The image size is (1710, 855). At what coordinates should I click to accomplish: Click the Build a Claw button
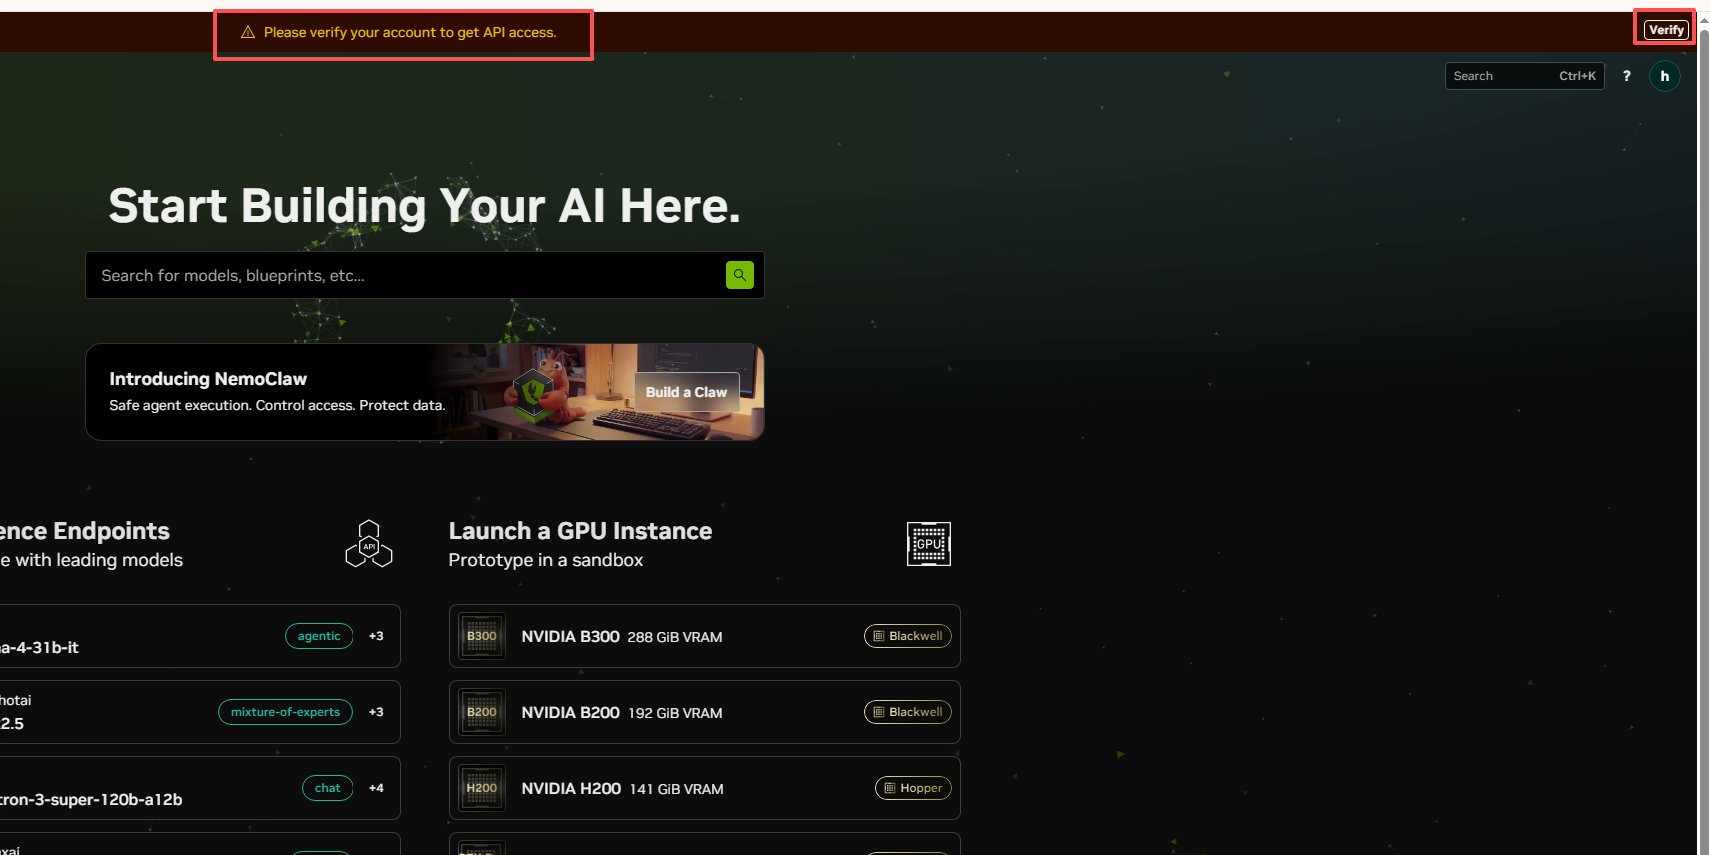(x=687, y=392)
